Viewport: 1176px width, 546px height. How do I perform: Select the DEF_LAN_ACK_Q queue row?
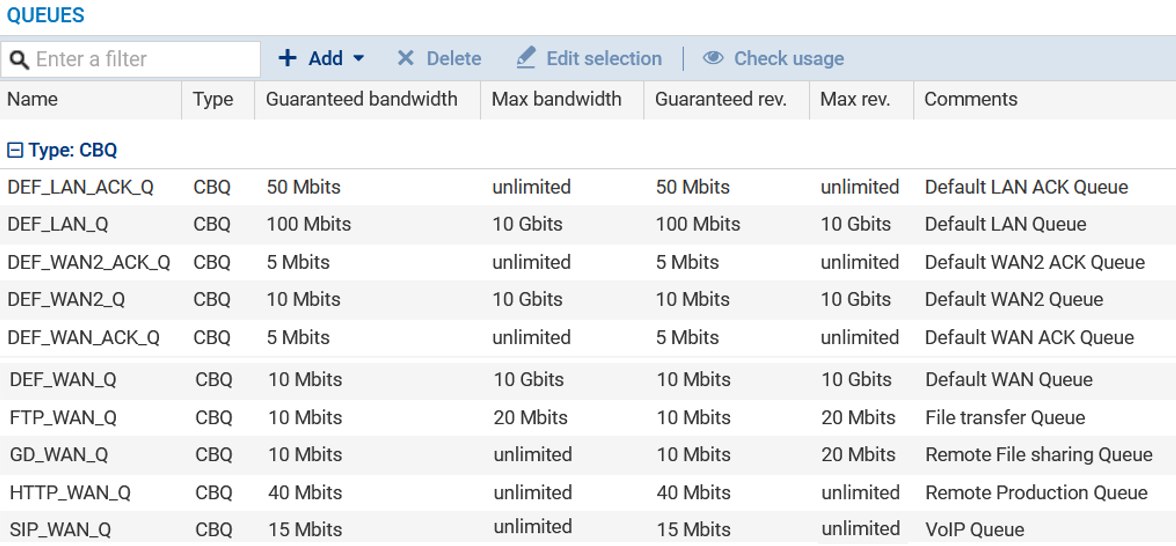click(x=80, y=187)
